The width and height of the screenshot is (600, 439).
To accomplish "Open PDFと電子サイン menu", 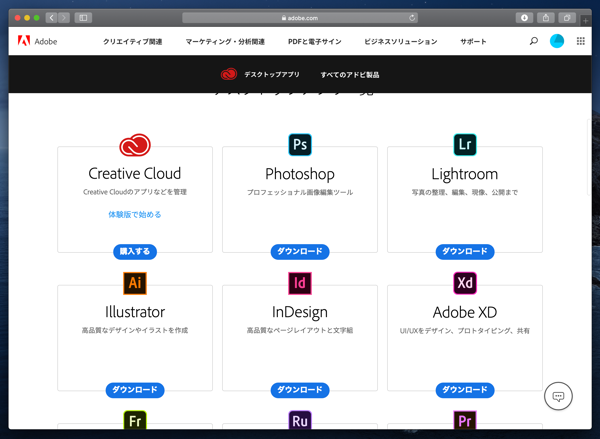I will (x=315, y=41).
